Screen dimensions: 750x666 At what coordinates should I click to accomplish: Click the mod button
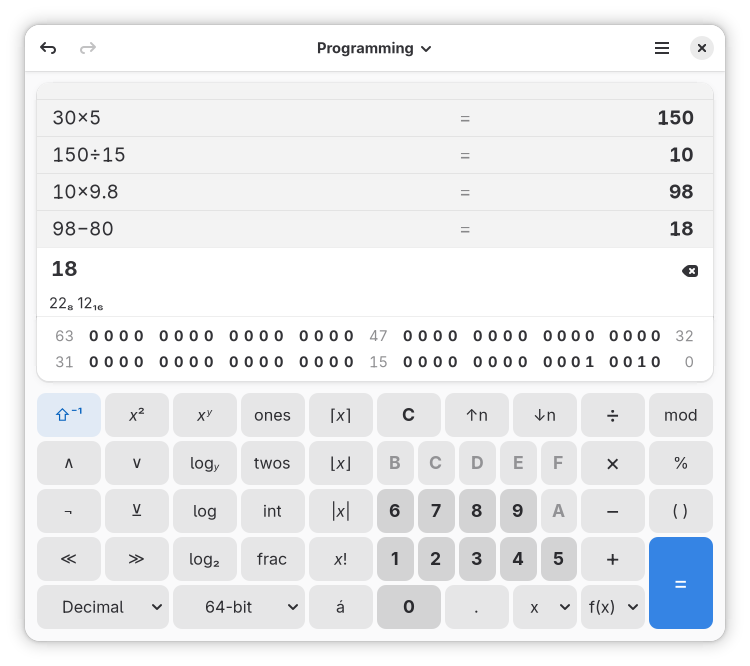680,415
